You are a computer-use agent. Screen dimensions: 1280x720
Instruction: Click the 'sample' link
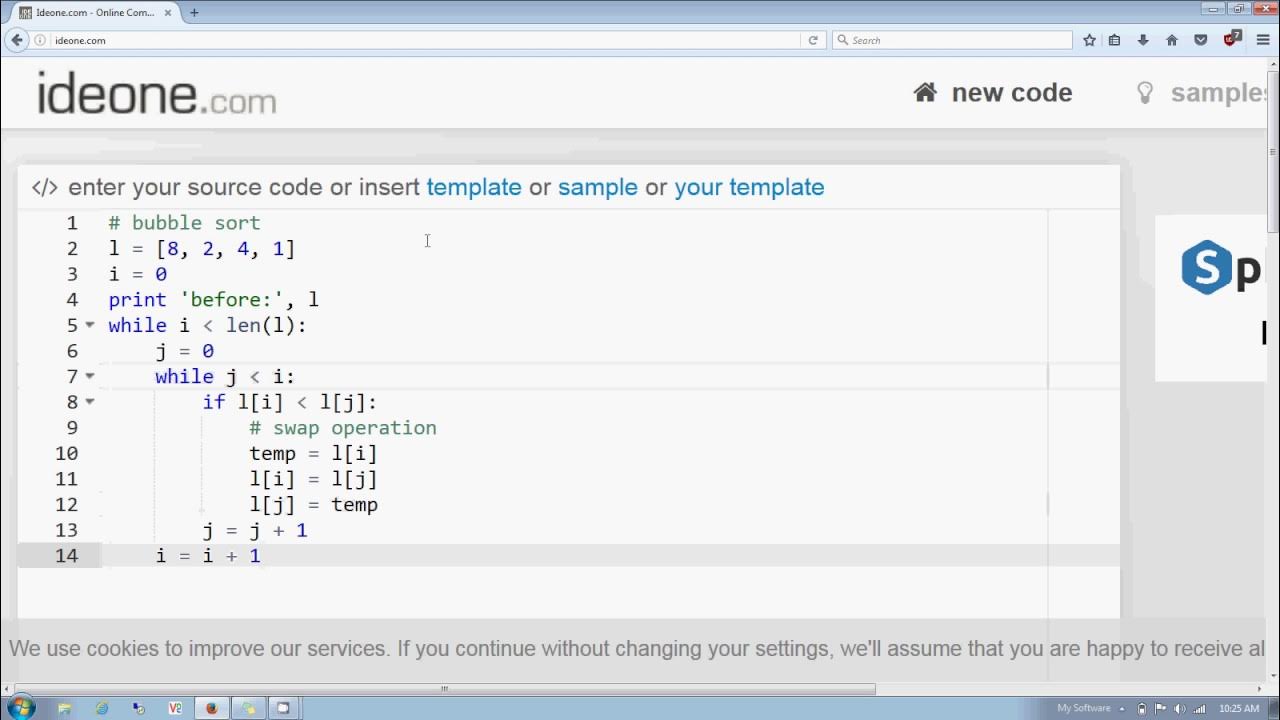[x=597, y=187]
